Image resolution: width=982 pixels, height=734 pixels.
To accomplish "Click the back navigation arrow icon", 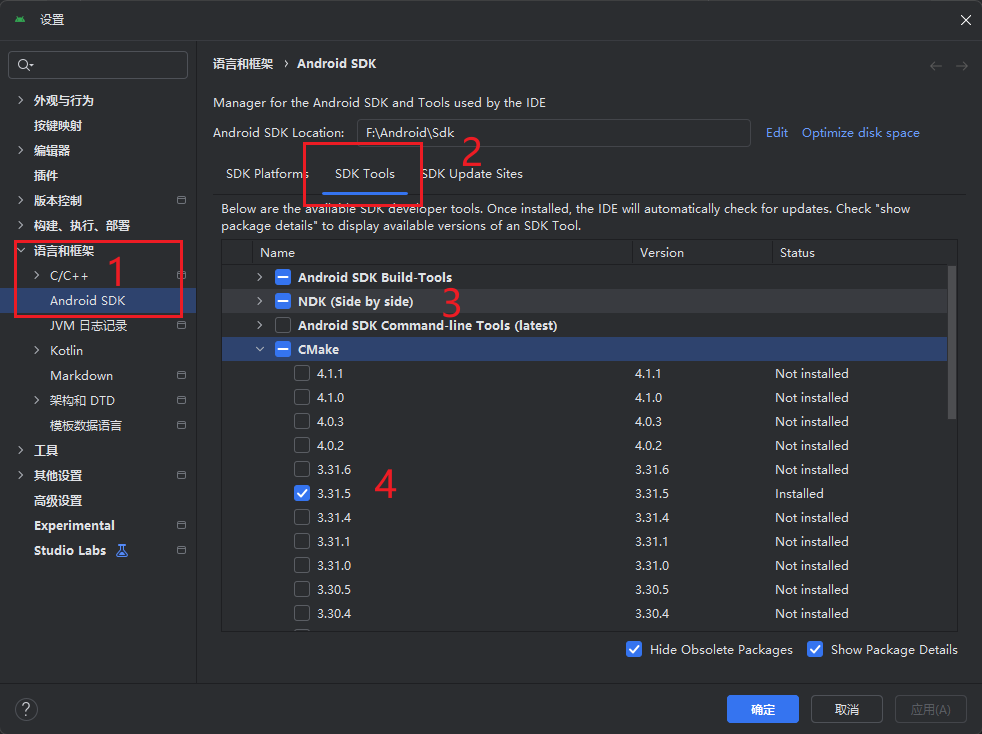I will [x=936, y=66].
